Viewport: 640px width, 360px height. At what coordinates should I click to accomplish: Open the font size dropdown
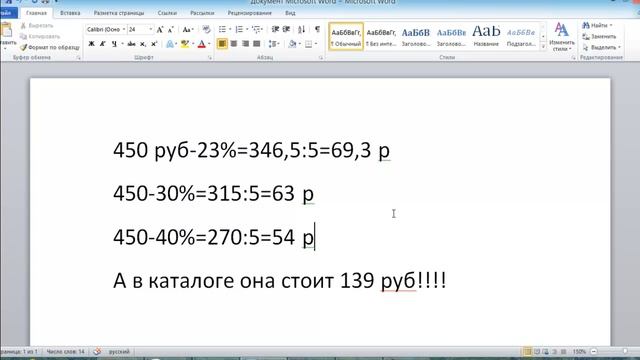coord(151,29)
